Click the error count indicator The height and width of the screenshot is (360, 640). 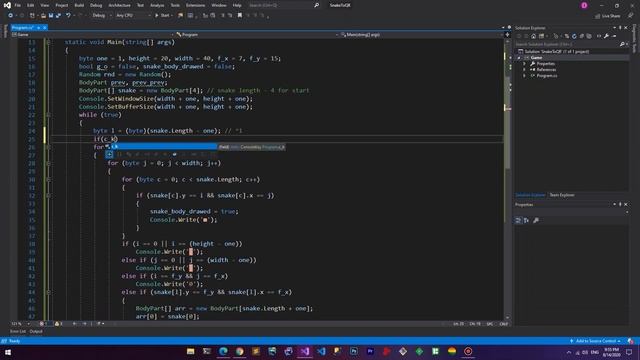tap(43, 324)
